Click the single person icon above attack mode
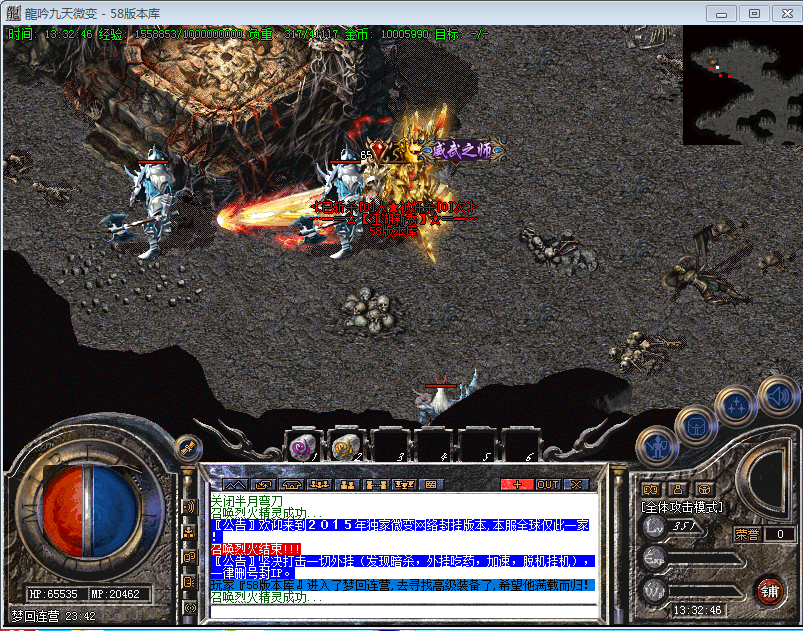Screen dimensions: 803x631 pos(678,489)
